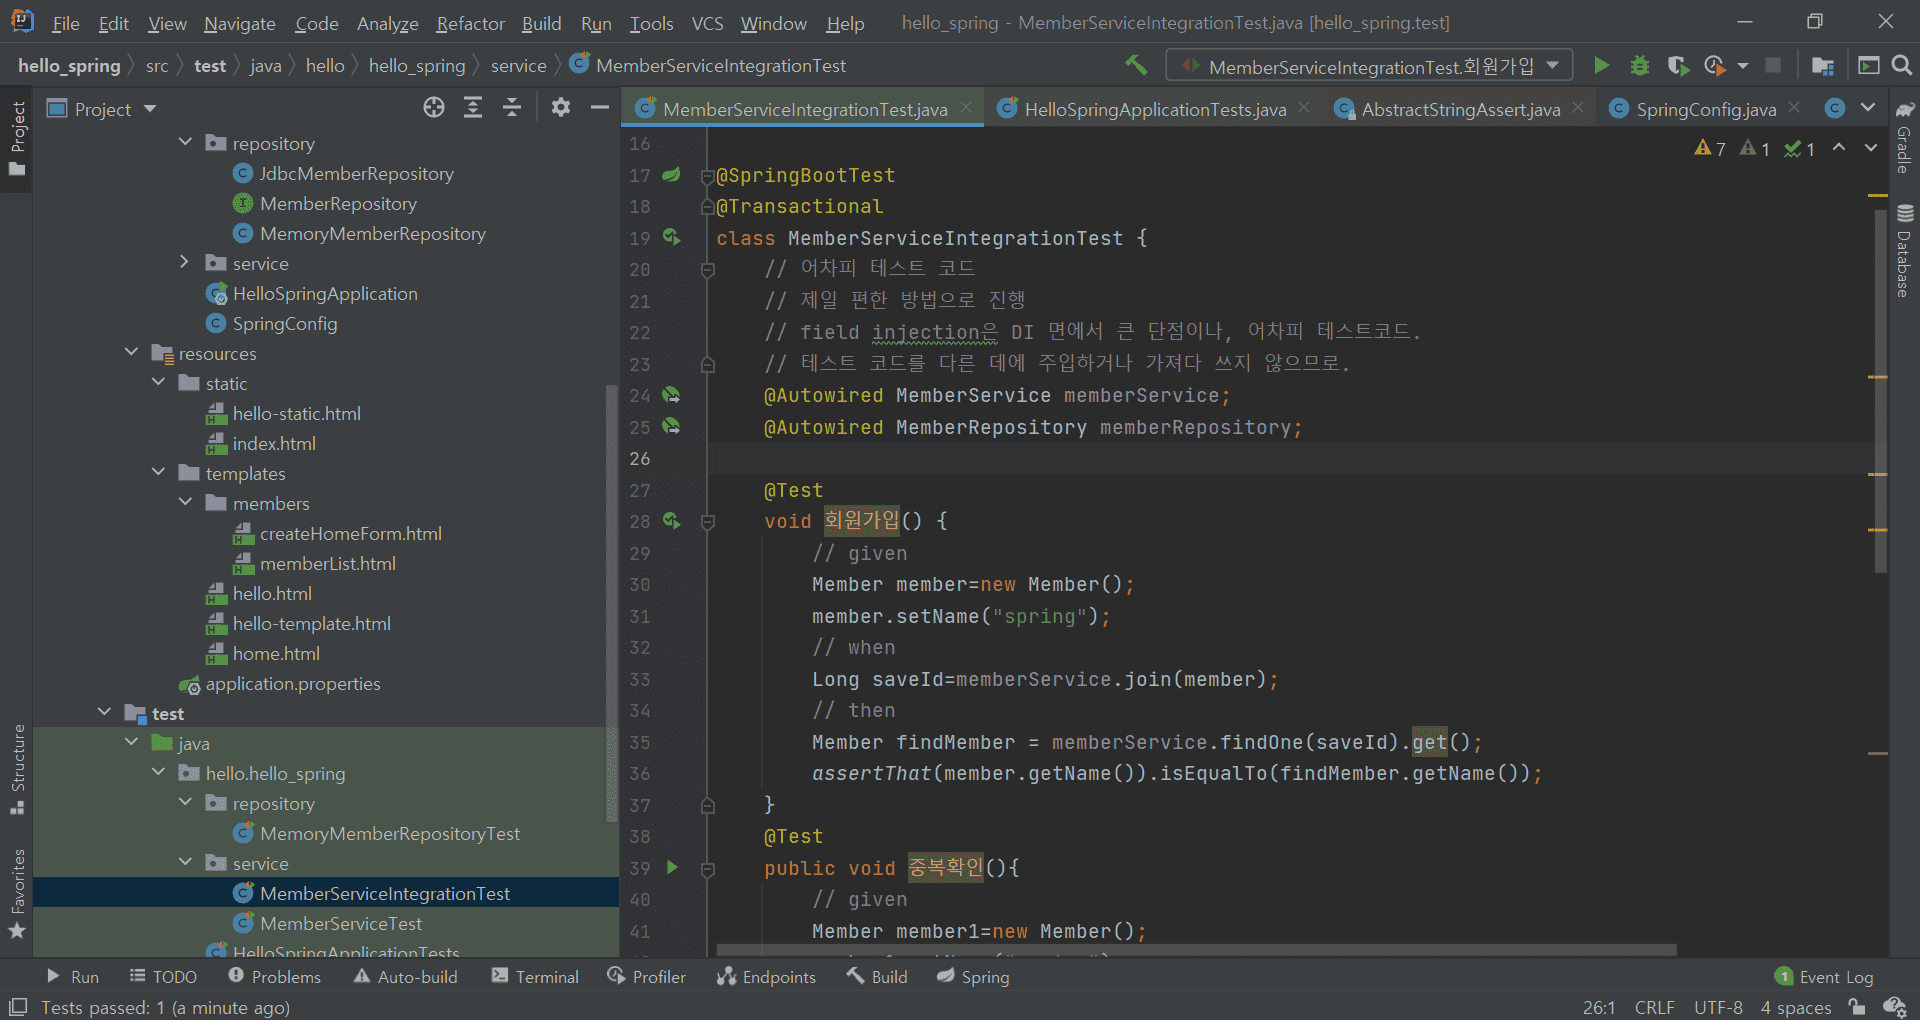
Task: Toggle the read-only lock icon in status bar
Action: pos(1856,1007)
